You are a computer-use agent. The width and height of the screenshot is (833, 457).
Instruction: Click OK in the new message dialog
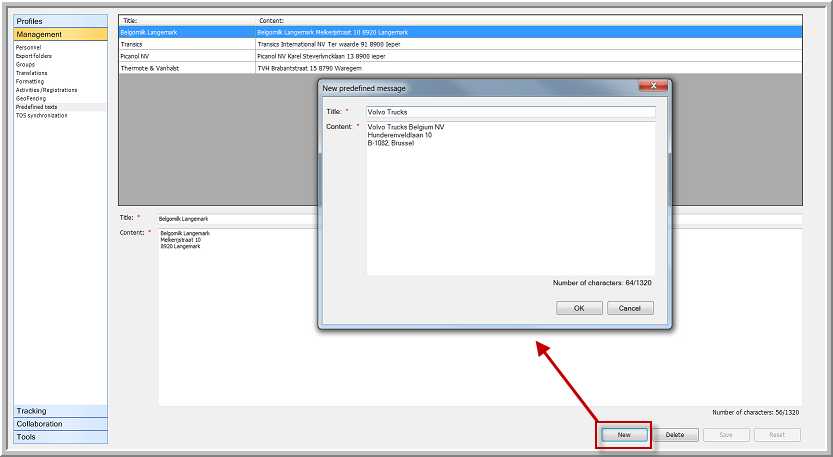579,308
